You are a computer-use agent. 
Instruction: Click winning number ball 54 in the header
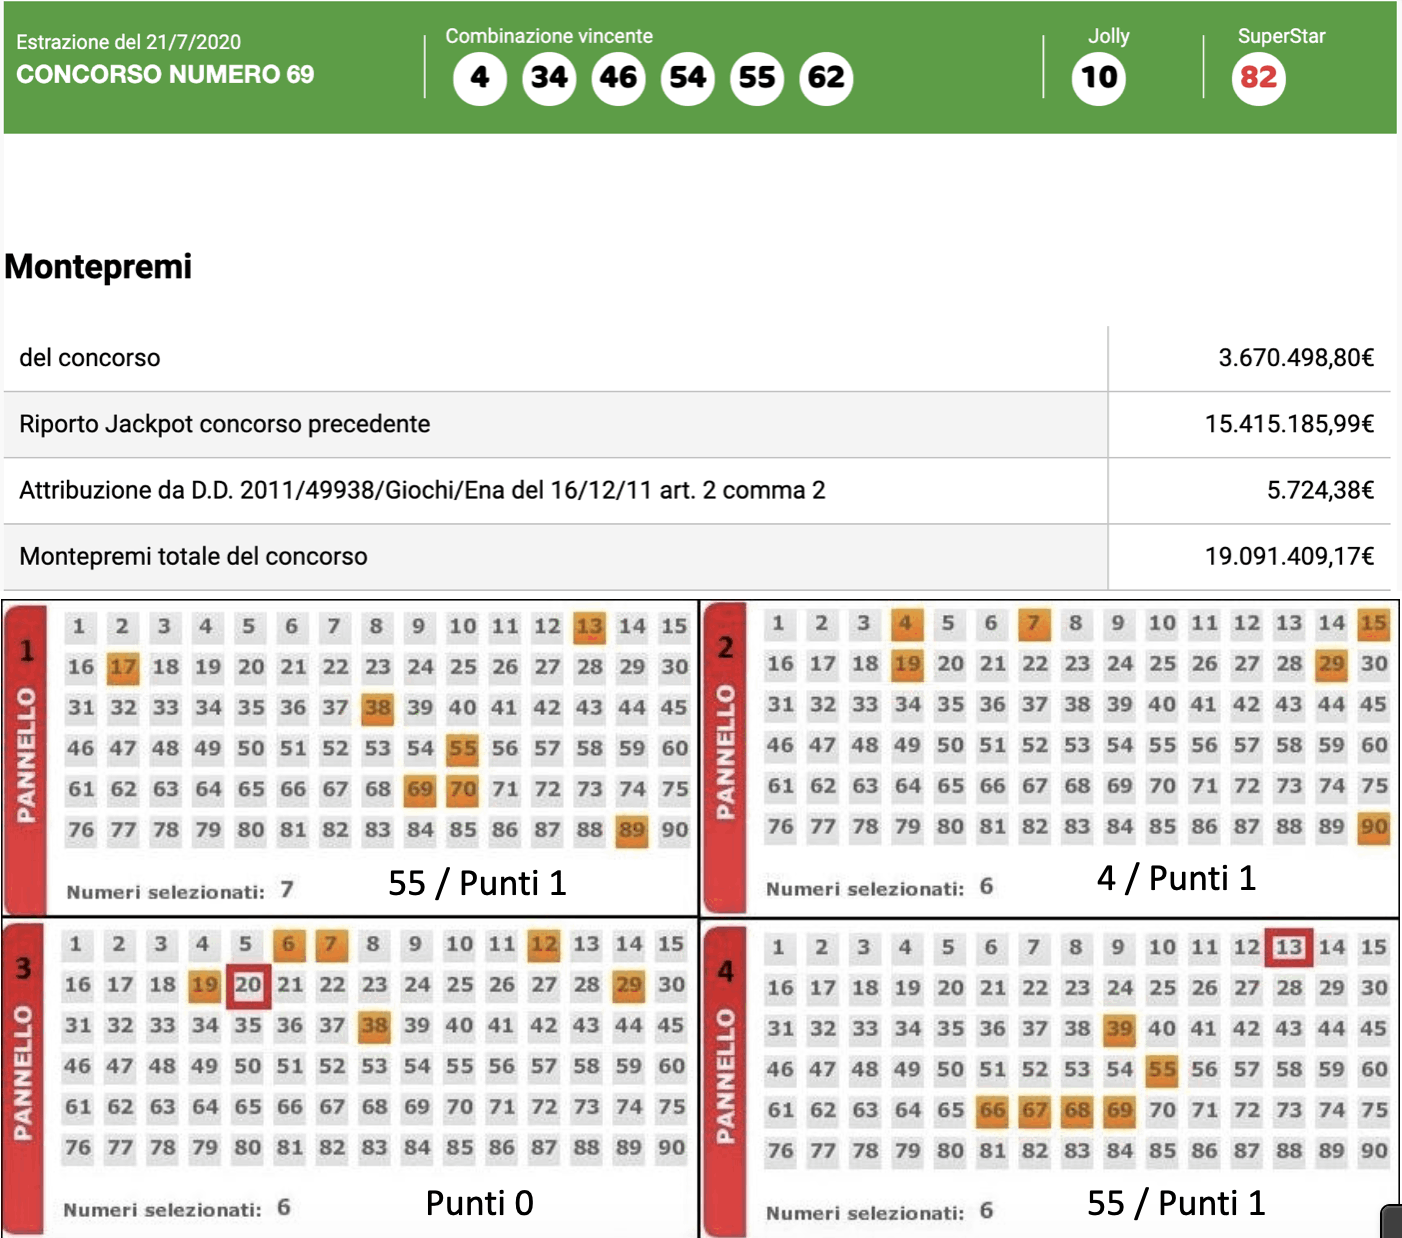[x=688, y=78]
